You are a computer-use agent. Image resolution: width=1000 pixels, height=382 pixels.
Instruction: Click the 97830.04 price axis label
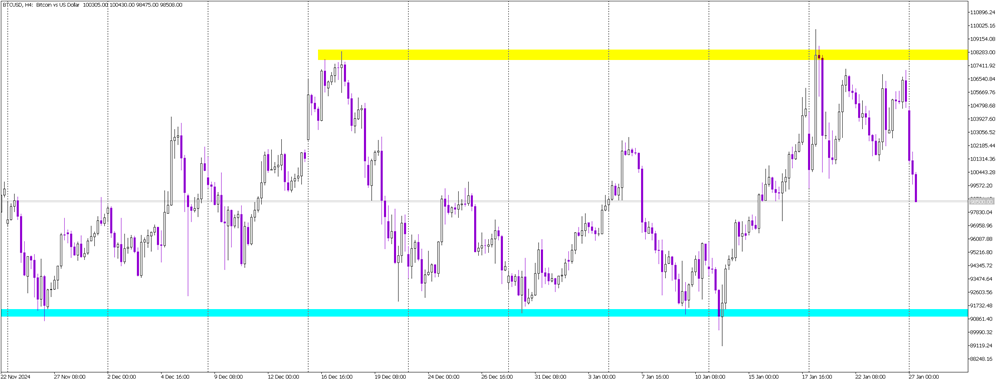981,212
